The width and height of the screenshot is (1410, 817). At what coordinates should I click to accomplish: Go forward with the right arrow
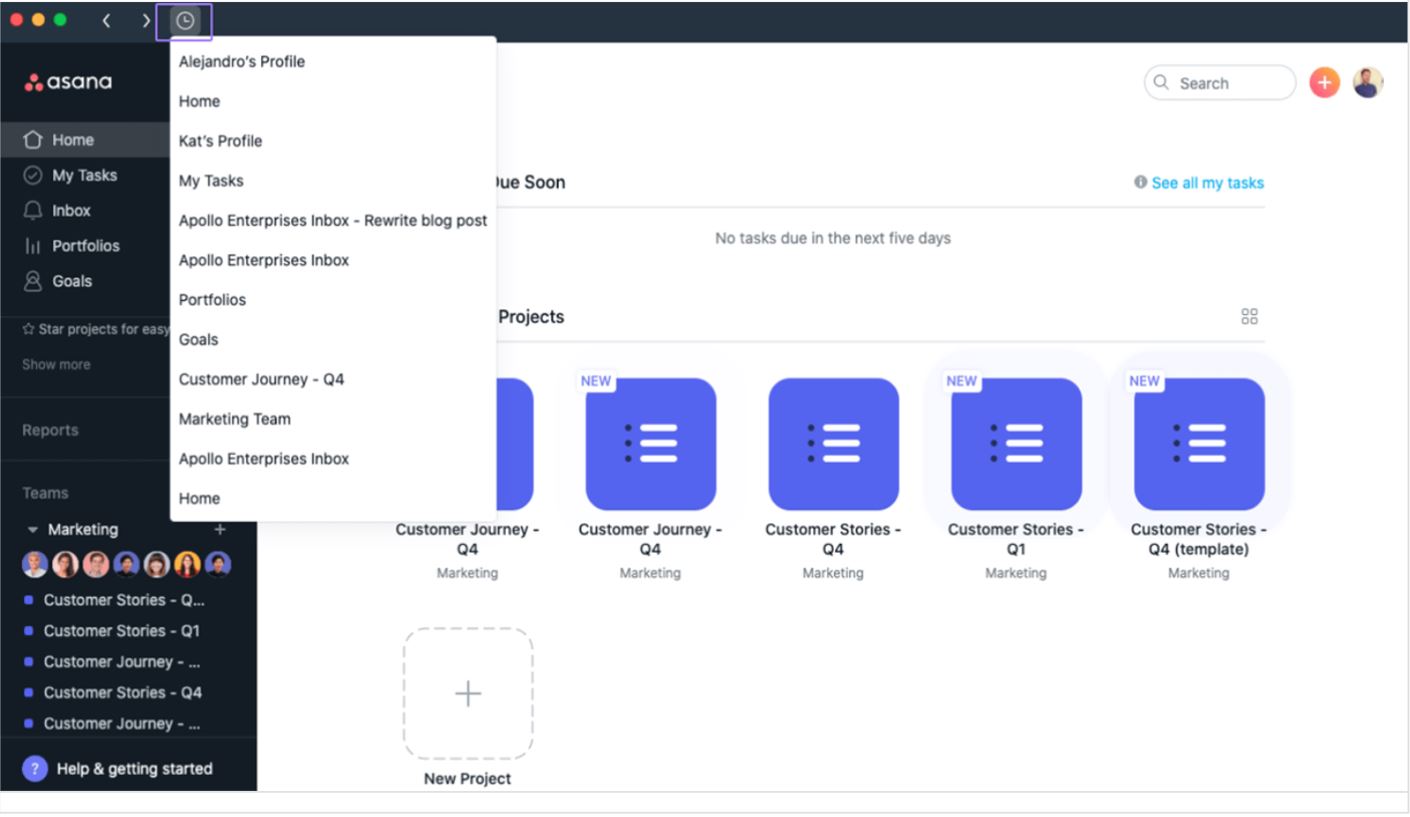click(146, 20)
